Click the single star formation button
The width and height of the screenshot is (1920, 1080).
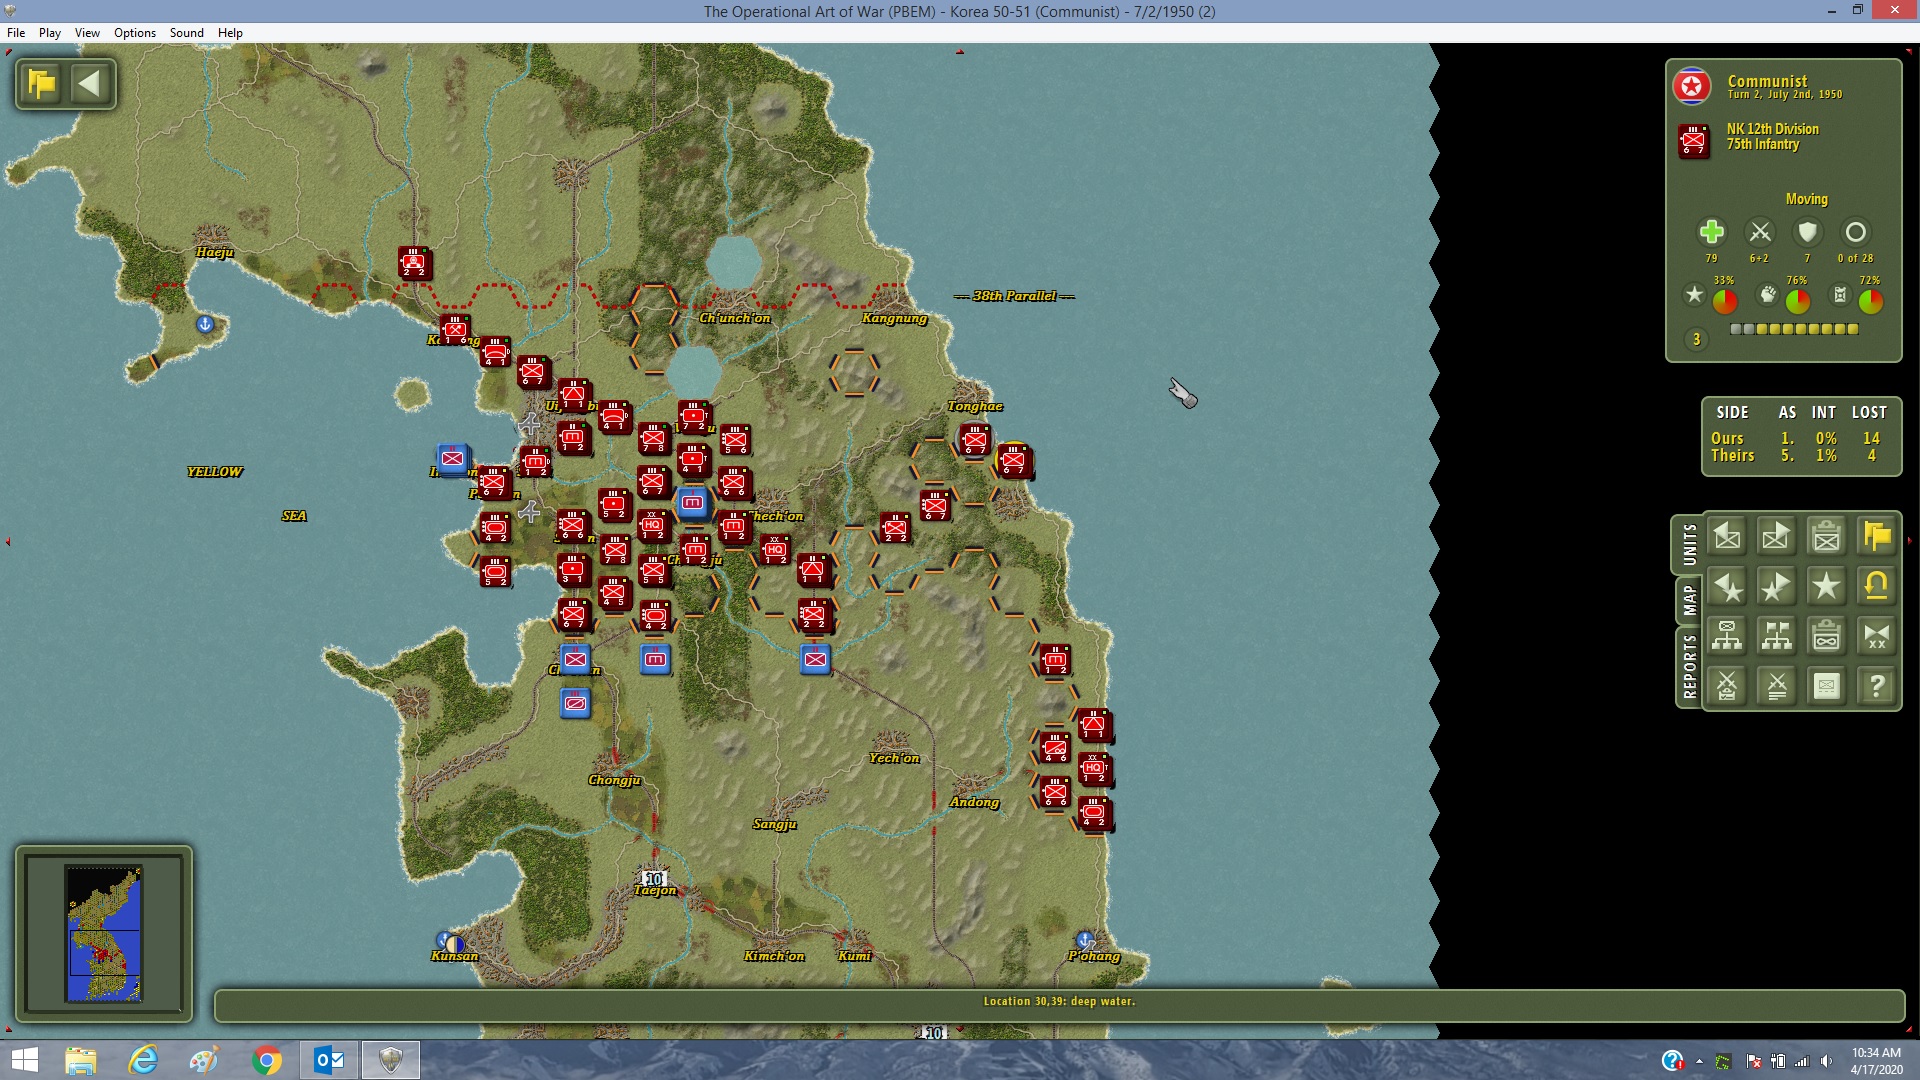point(1827,587)
